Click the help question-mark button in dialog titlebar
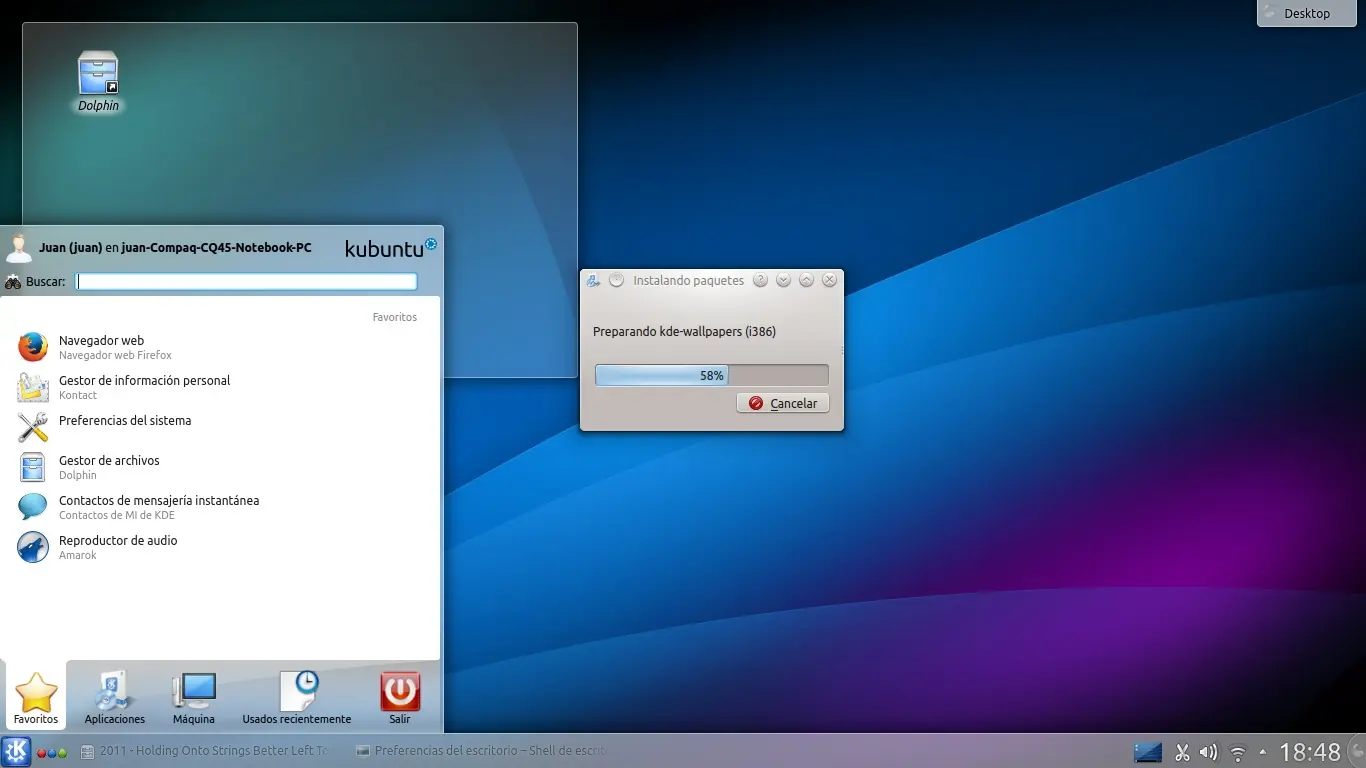1366x768 pixels. tap(760, 280)
